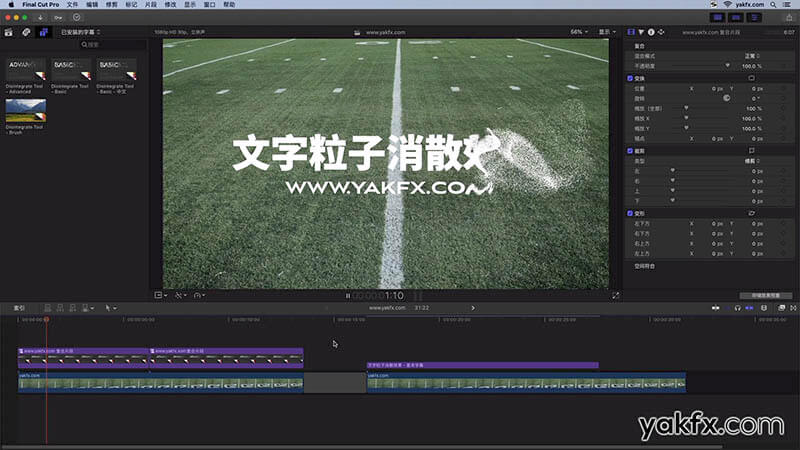Click the insert clip icon
The image size is (800, 450).
[60, 308]
